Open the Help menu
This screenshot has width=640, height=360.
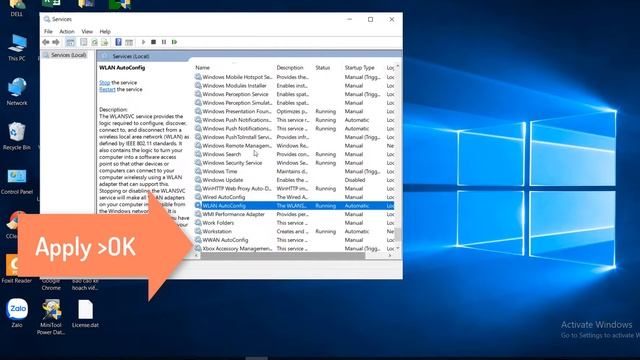[x=105, y=31]
